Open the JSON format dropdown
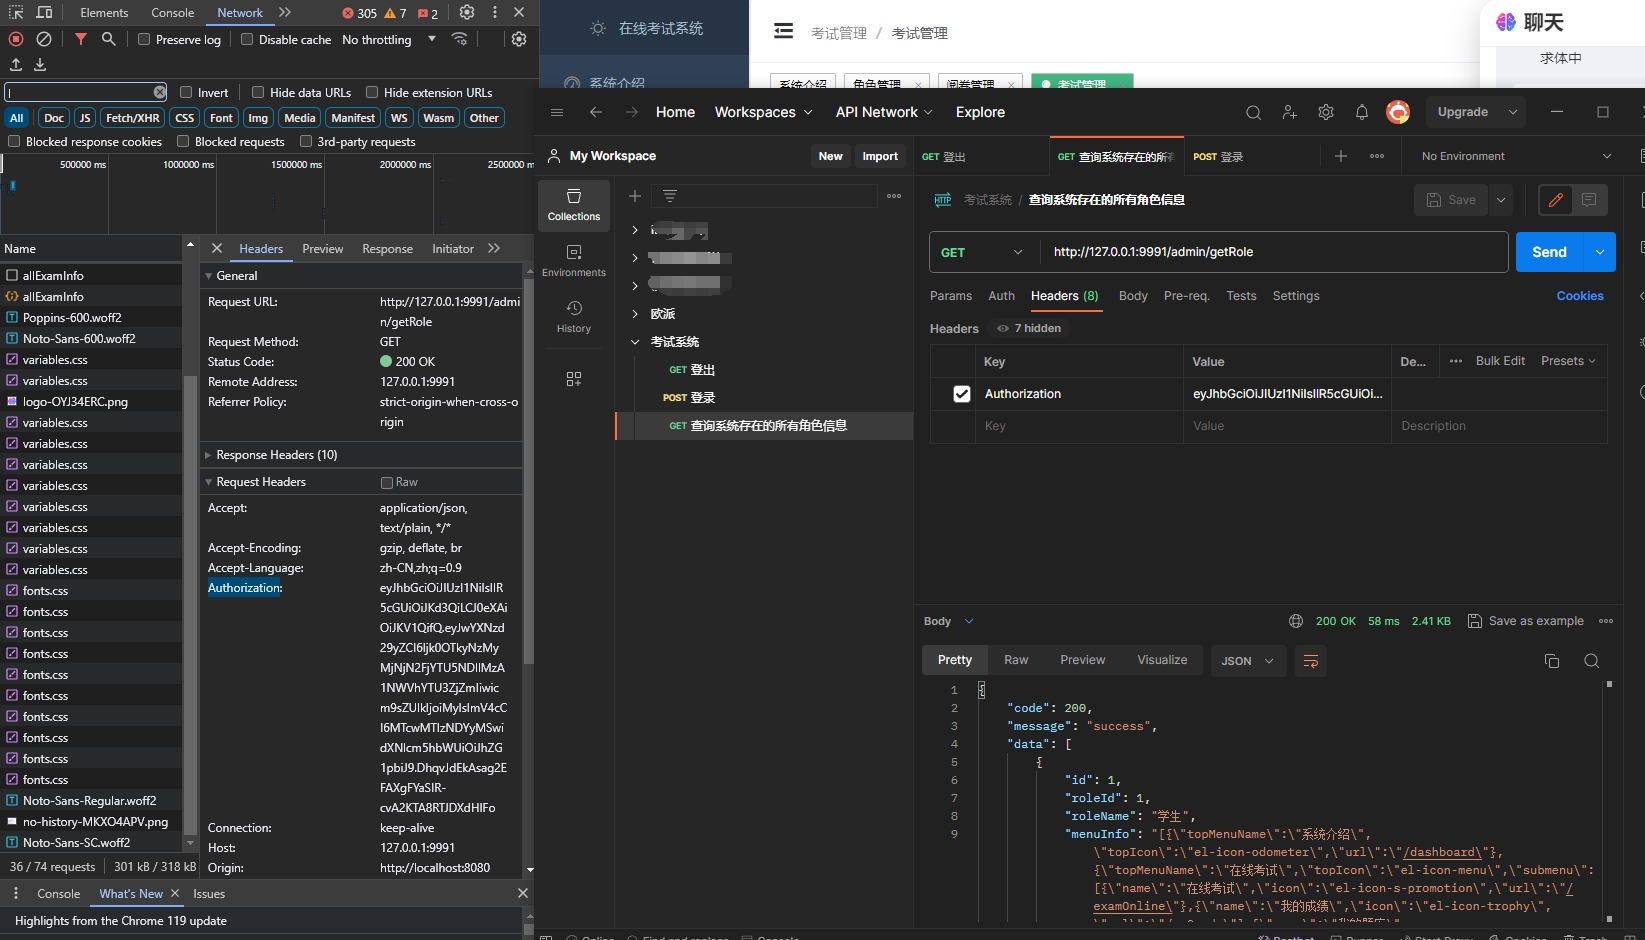This screenshot has height=940, width=1645. tap(1248, 661)
